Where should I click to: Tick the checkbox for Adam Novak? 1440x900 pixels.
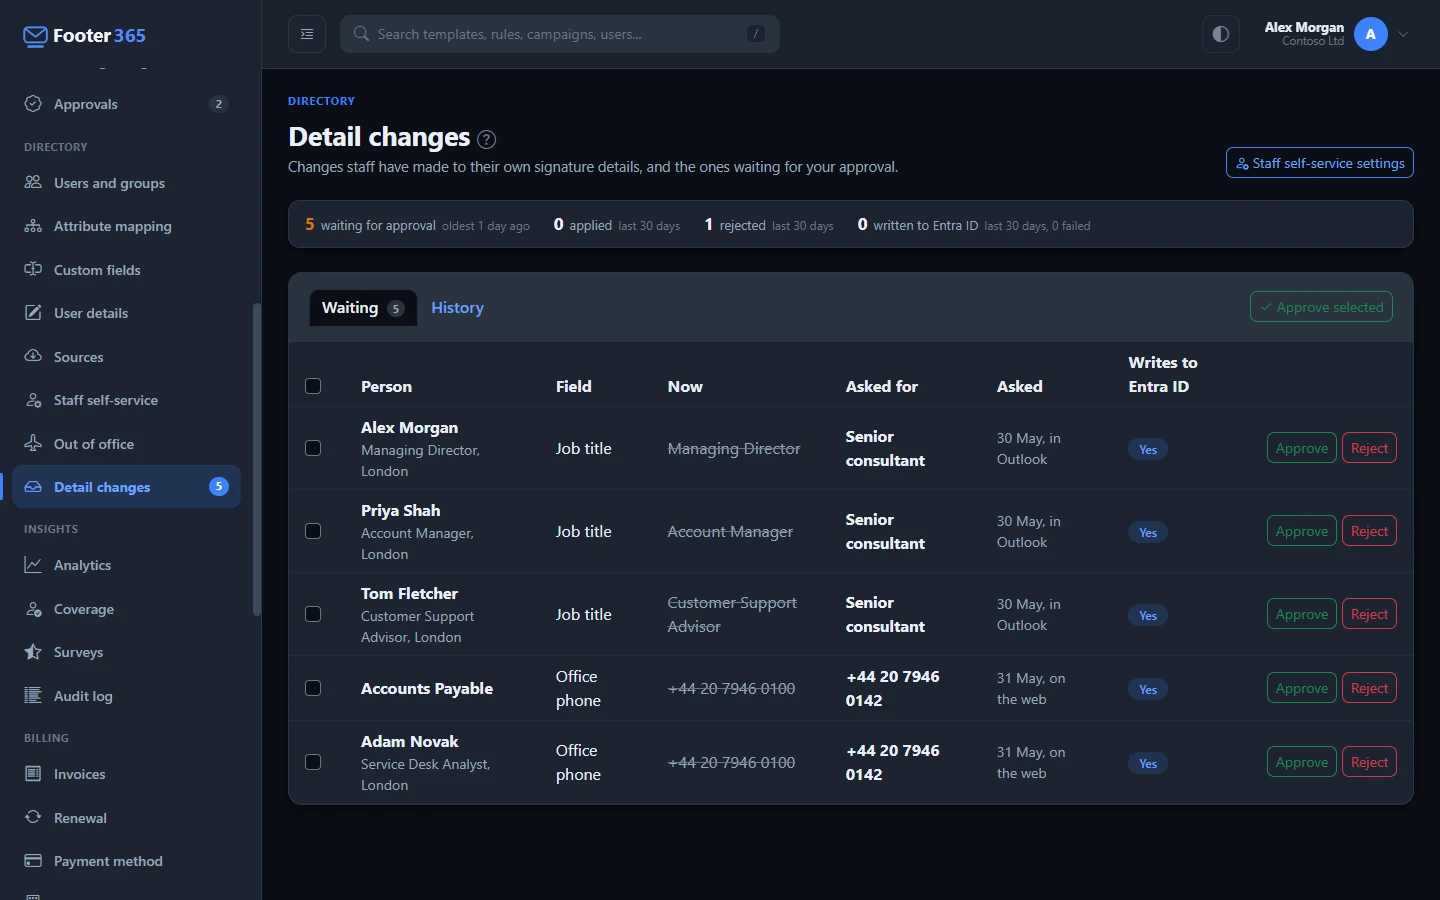(x=313, y=762)
